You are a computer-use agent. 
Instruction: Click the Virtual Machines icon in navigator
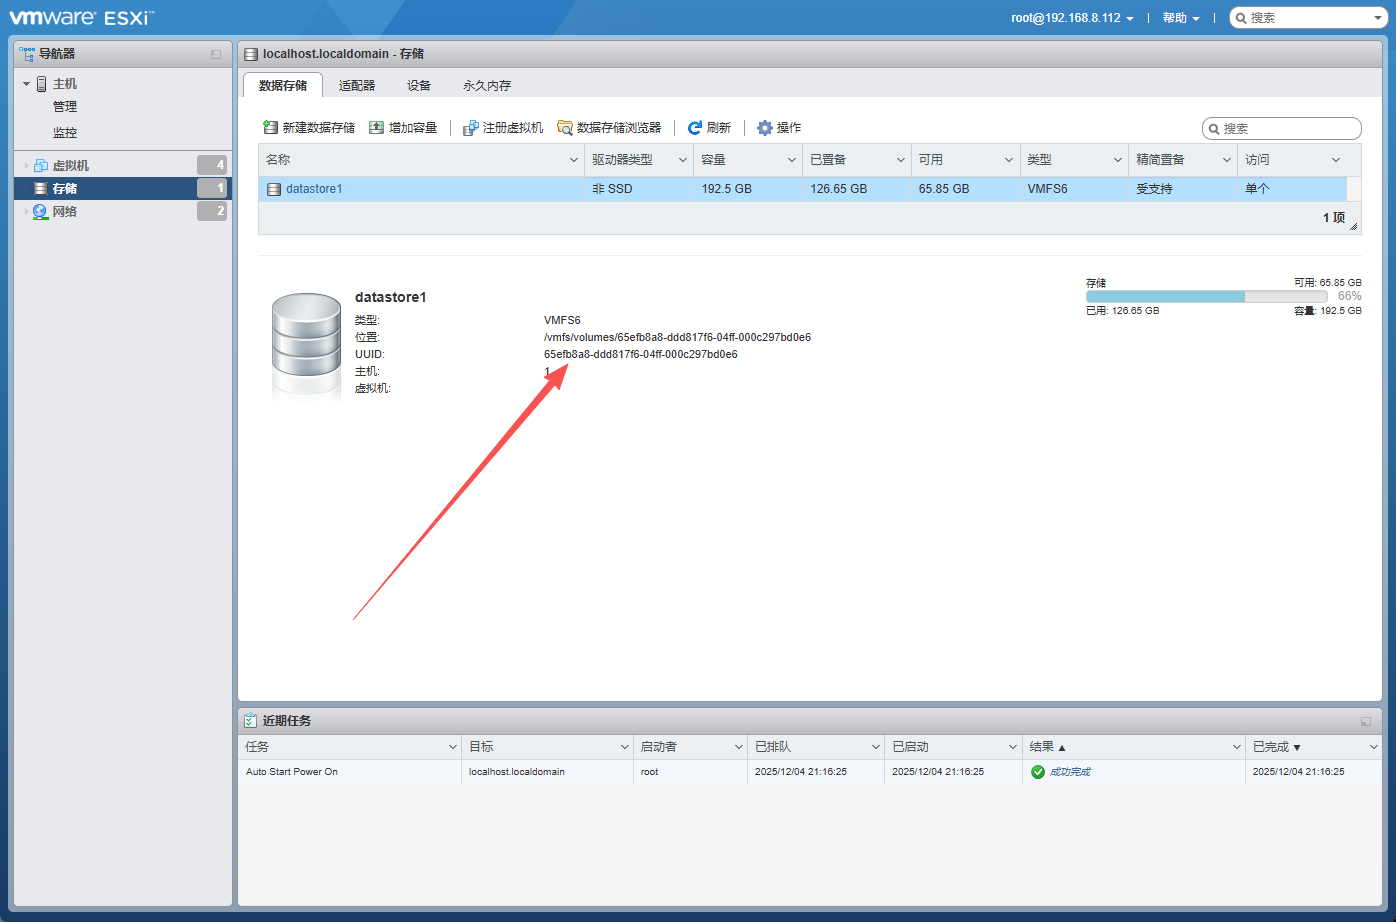41,166
